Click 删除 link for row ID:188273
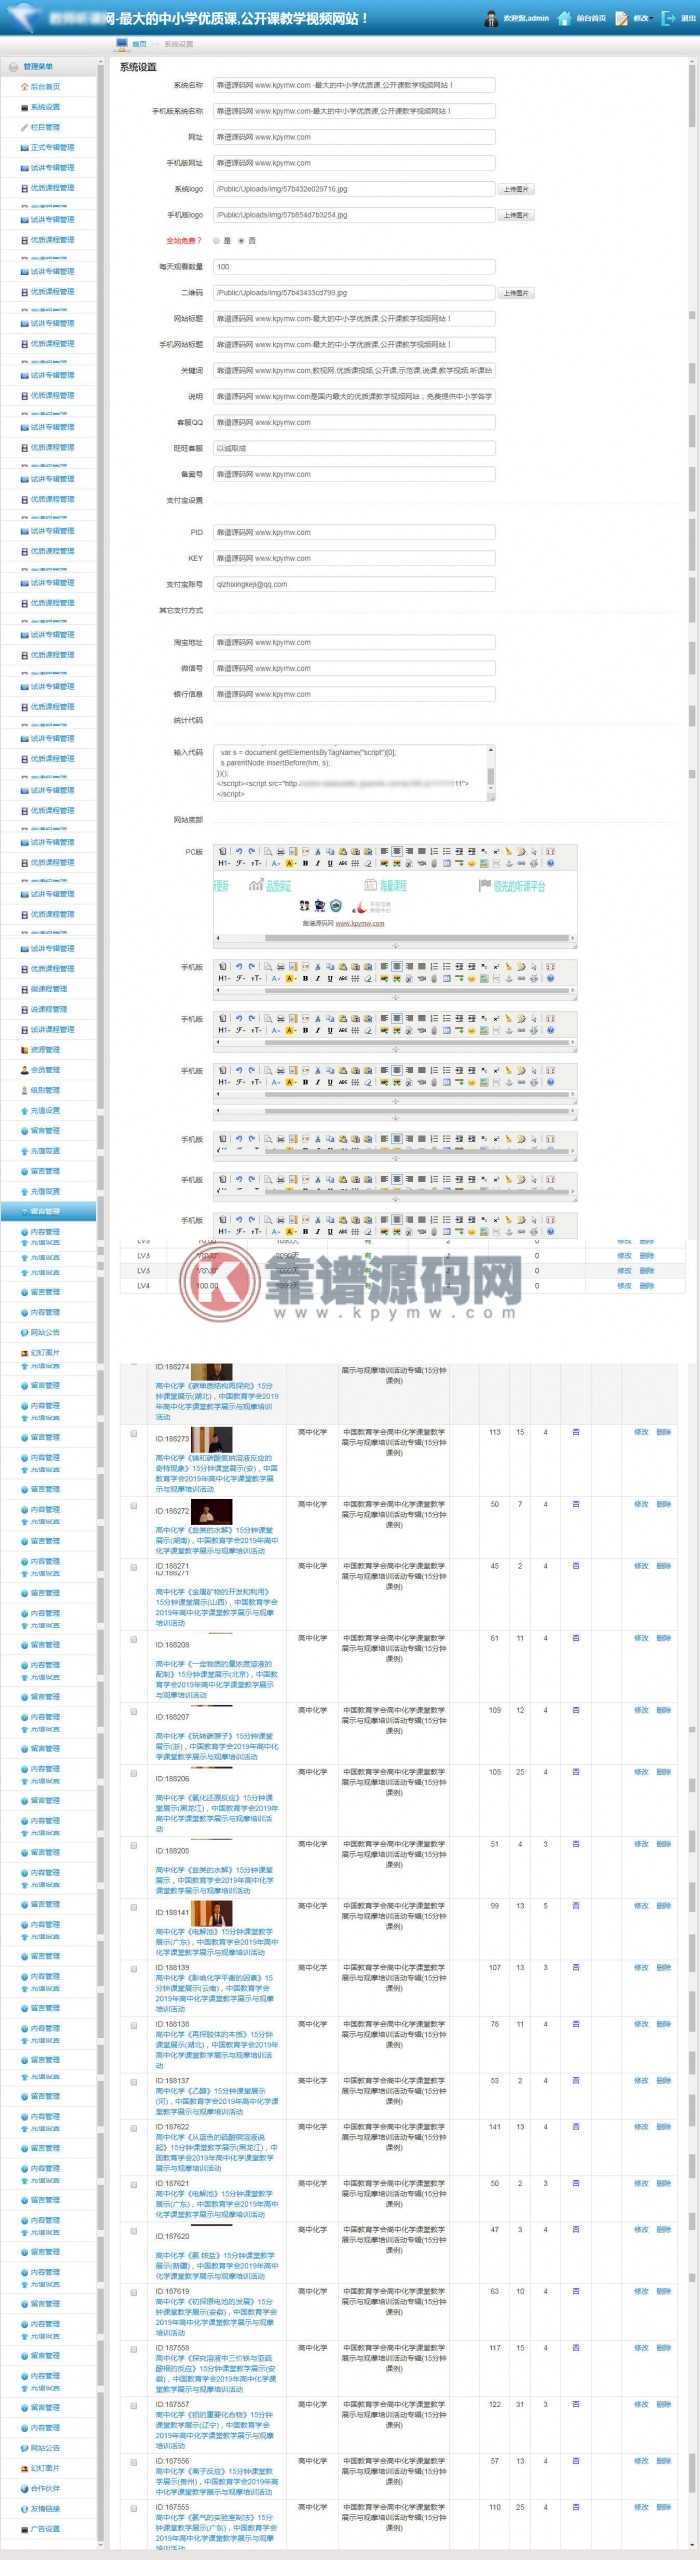The width and height of the screenshot is (700, 2560). 664,1433
